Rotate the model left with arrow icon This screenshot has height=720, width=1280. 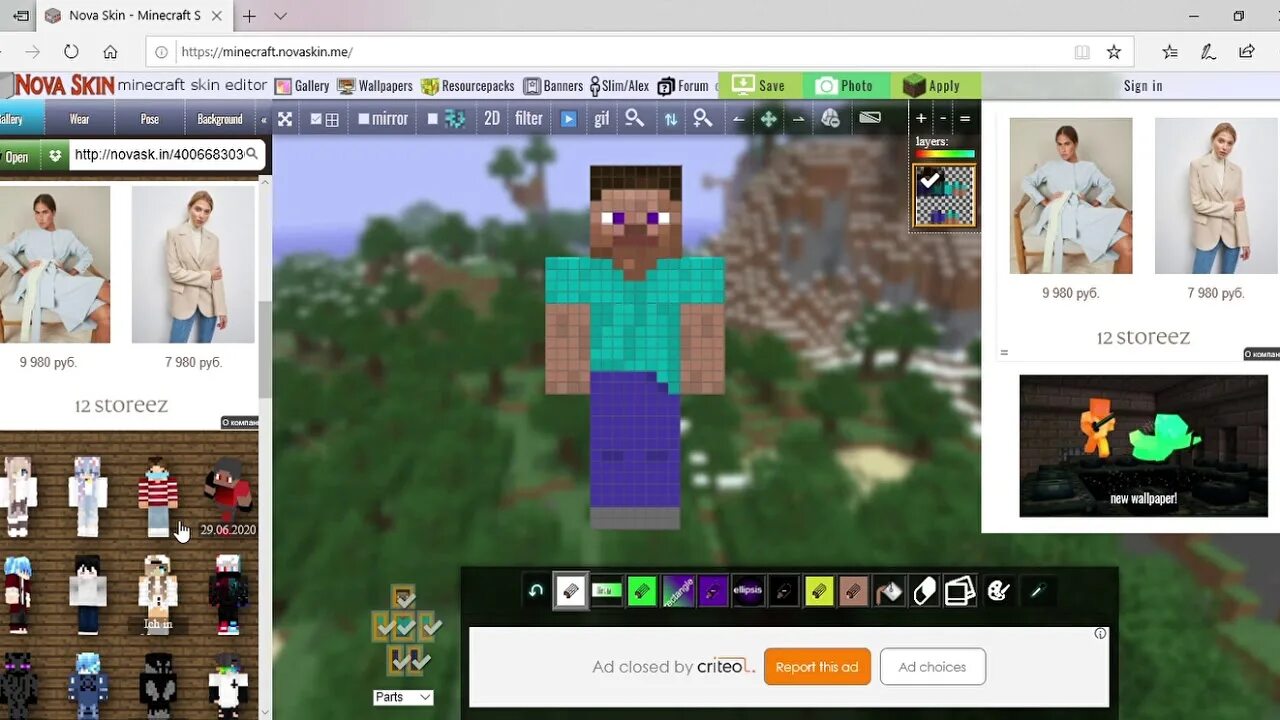pyautogui.click(x=739, y=119)
